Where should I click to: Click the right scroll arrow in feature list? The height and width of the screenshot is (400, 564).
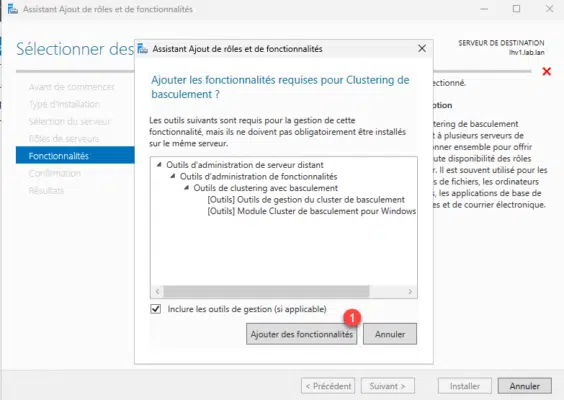point(410,291)
